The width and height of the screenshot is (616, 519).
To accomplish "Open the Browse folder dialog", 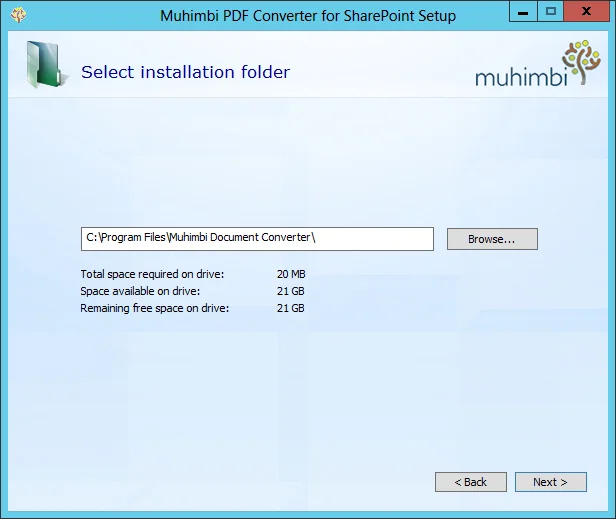I will [491, 239].
